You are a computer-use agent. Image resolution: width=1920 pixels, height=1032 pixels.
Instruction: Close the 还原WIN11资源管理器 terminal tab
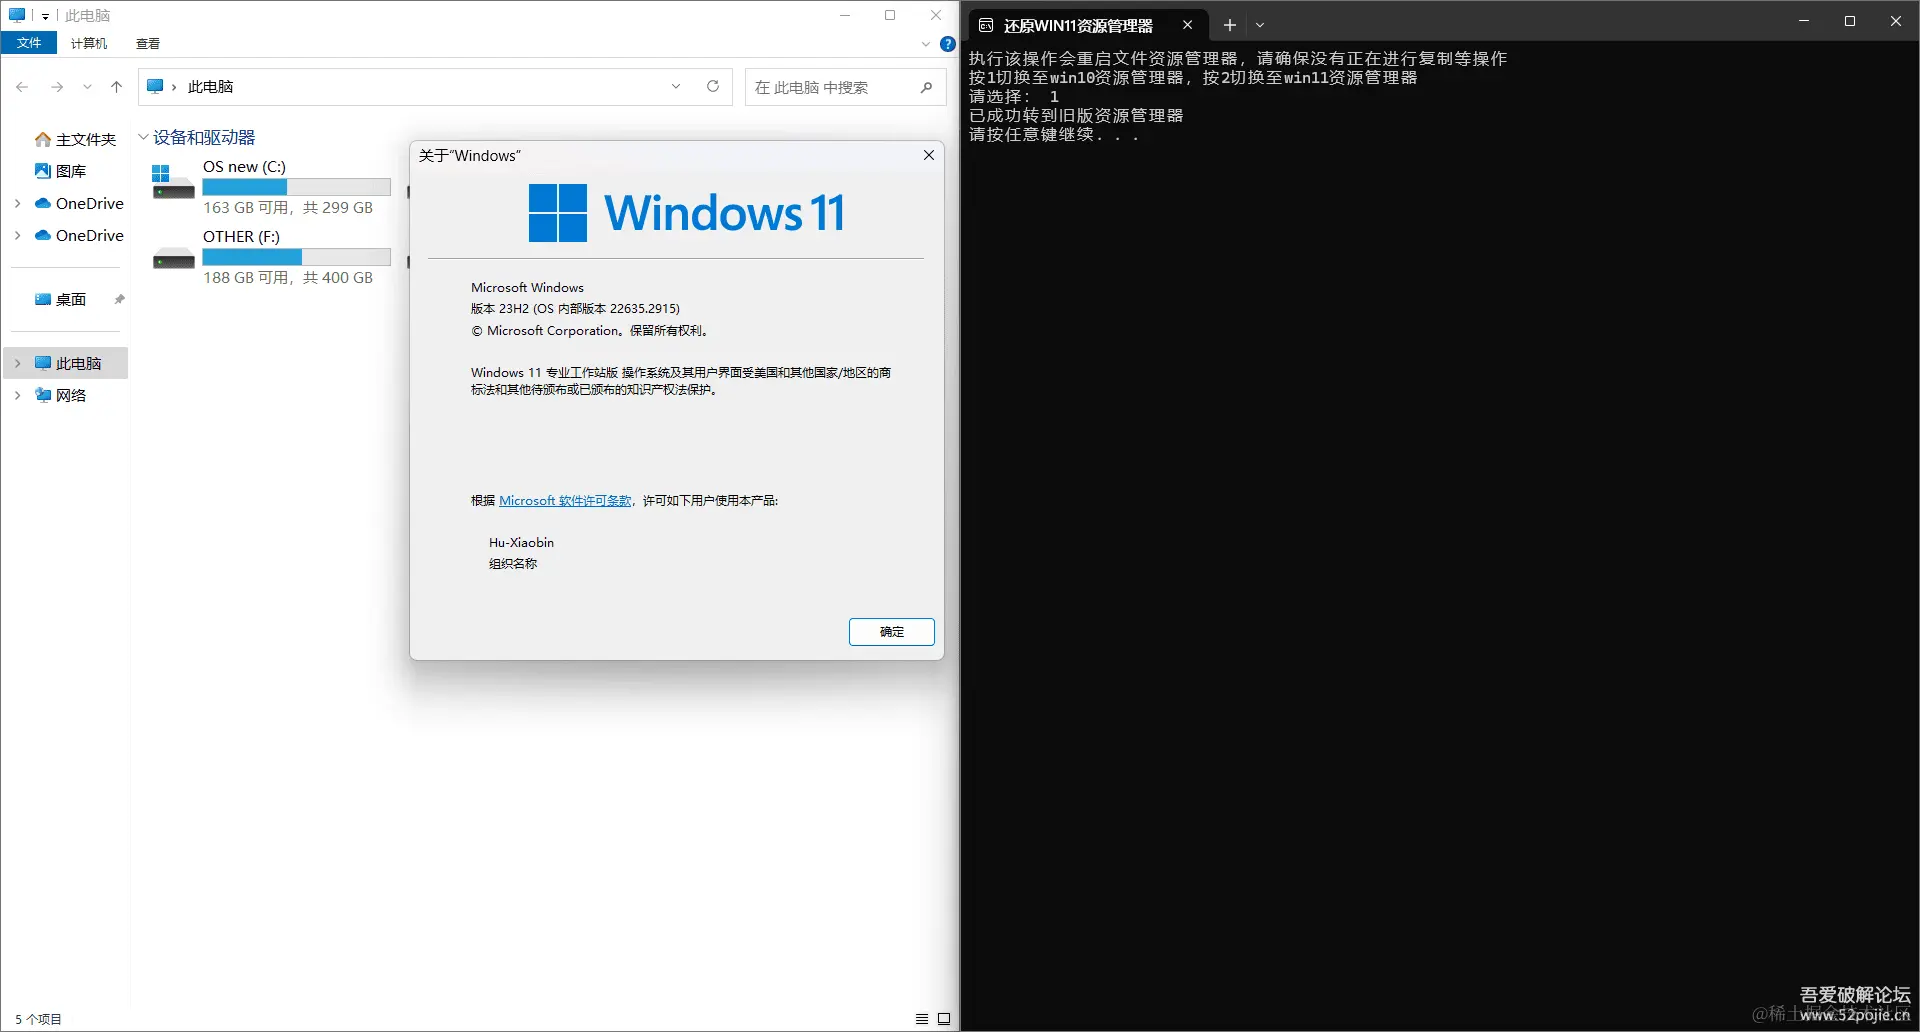1187,25
